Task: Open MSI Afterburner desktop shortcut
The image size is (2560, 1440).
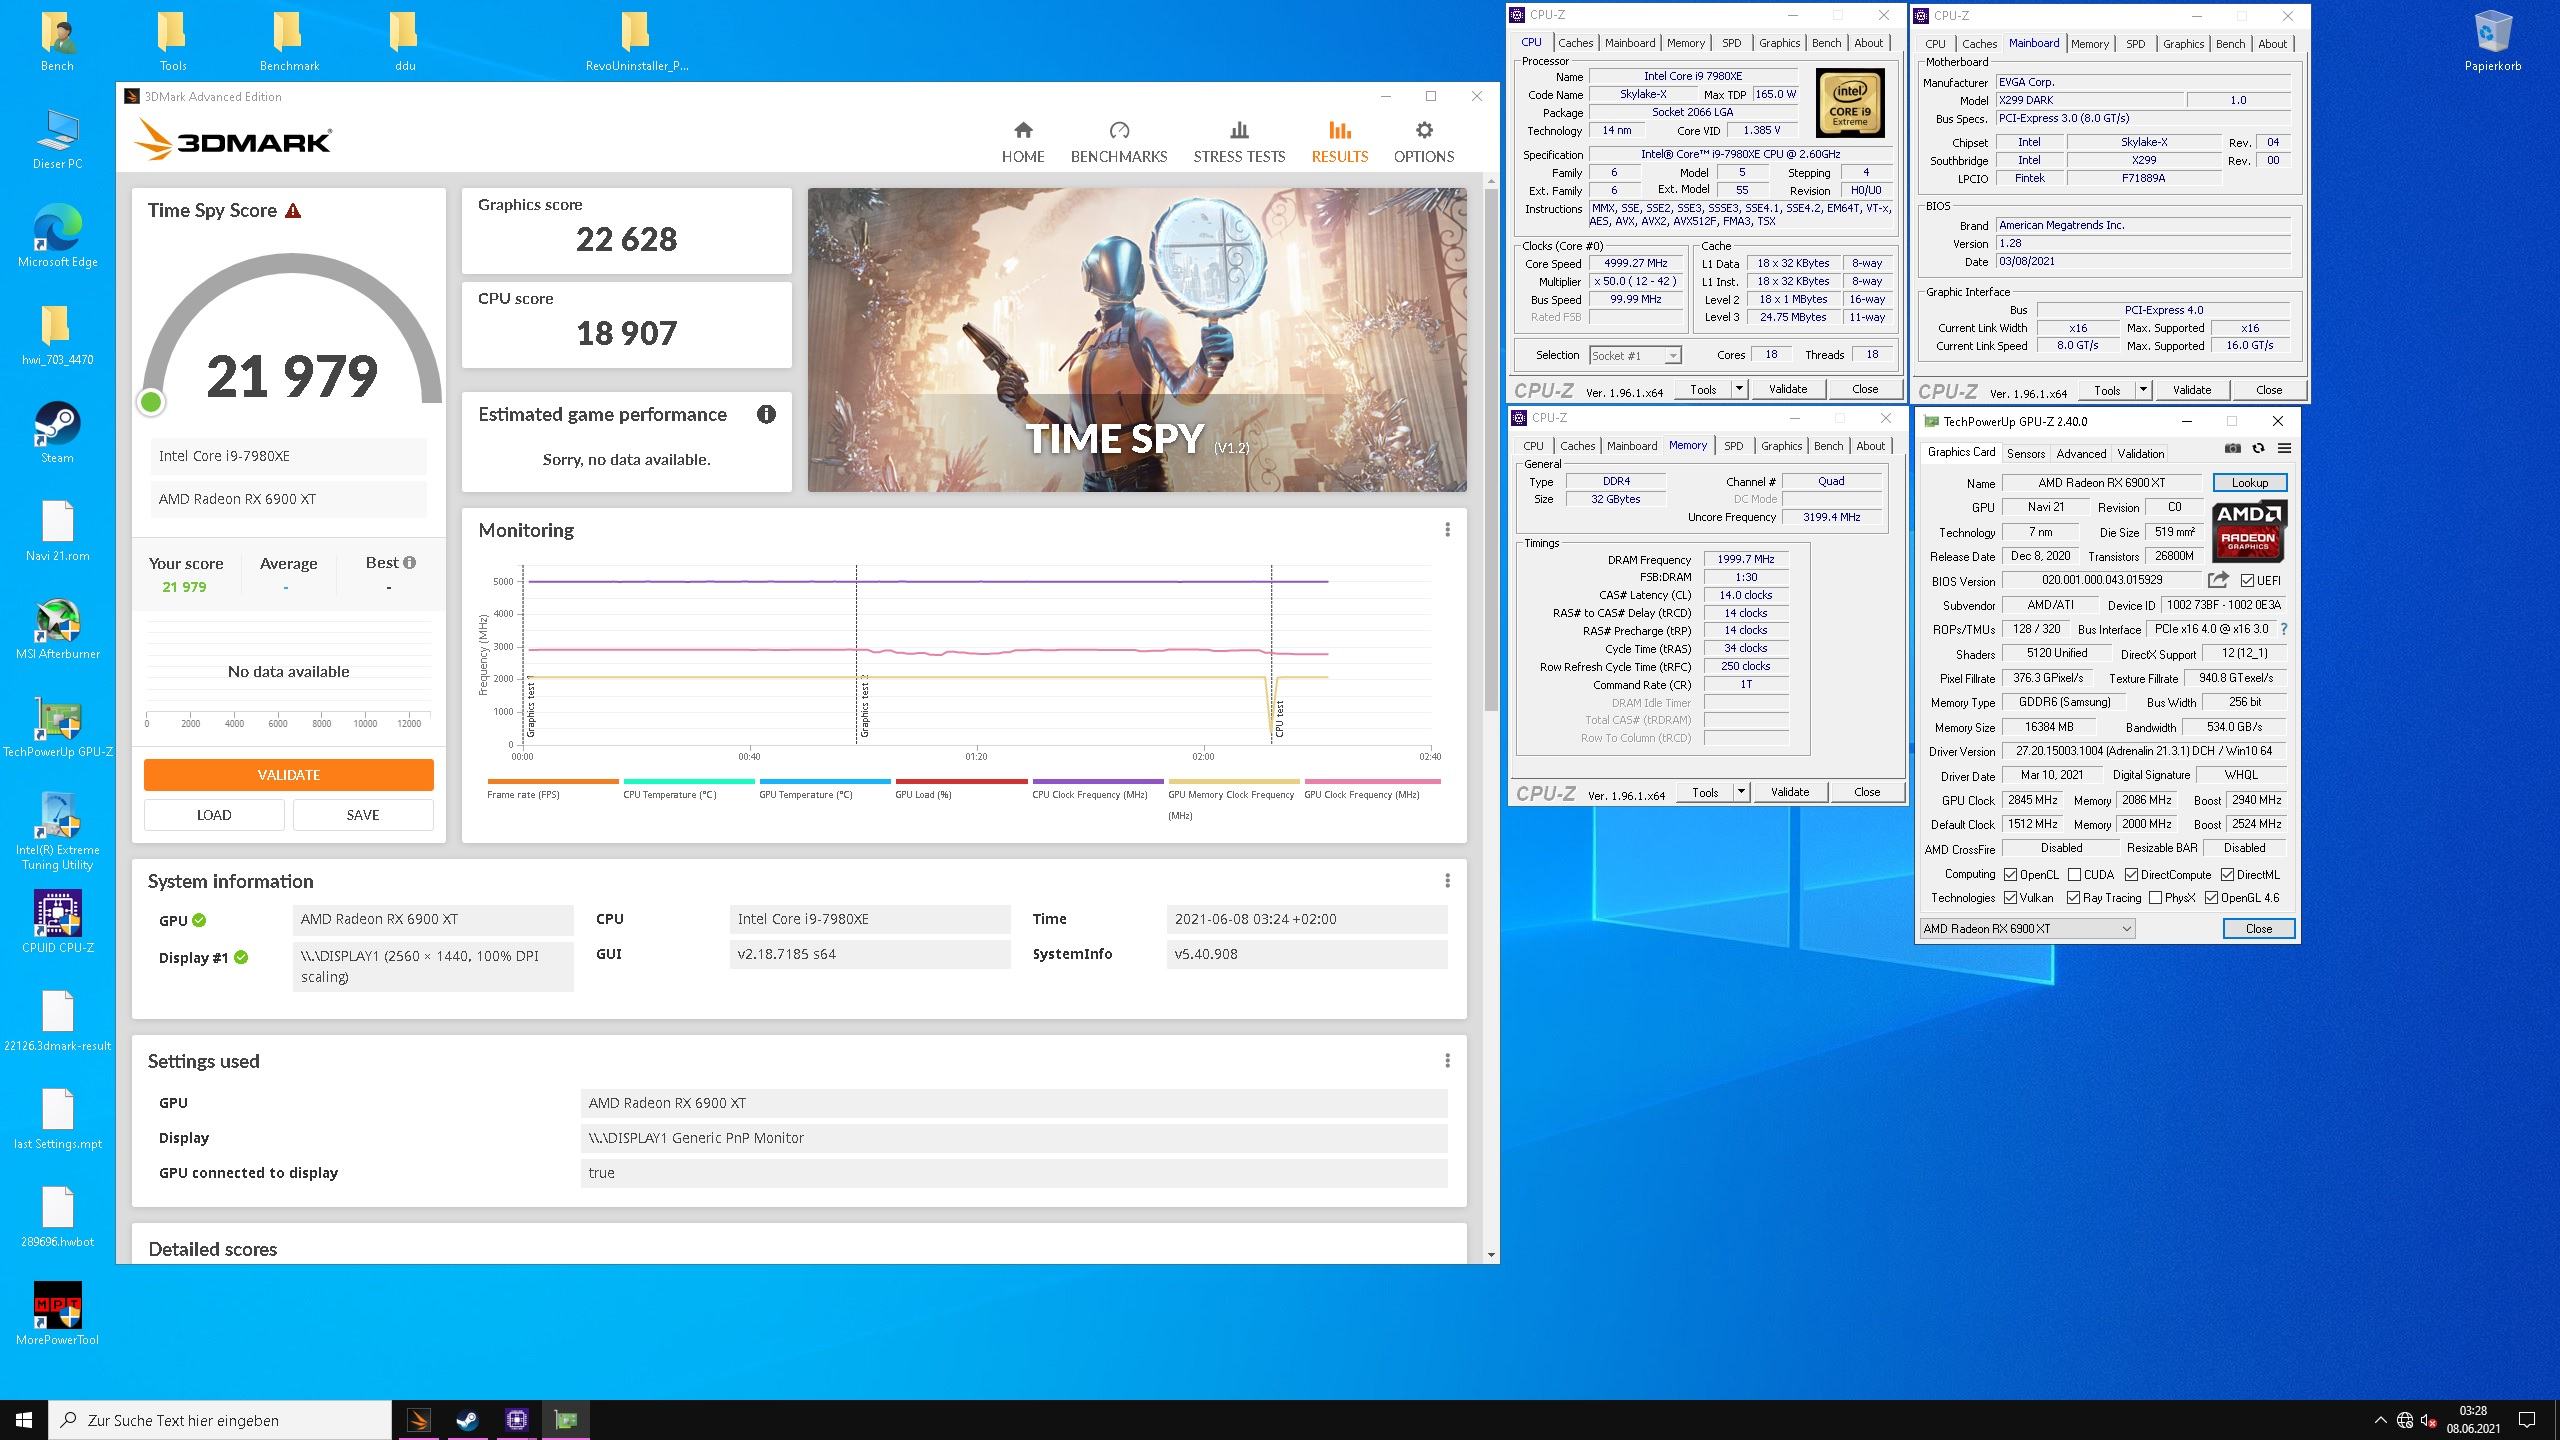Action: coord(57,630)
